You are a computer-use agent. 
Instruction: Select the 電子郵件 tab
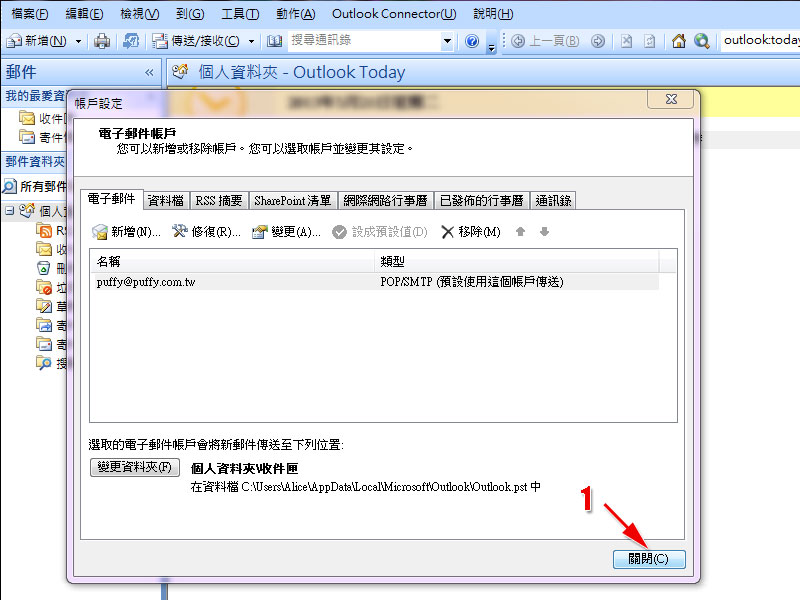coord(111,199)
